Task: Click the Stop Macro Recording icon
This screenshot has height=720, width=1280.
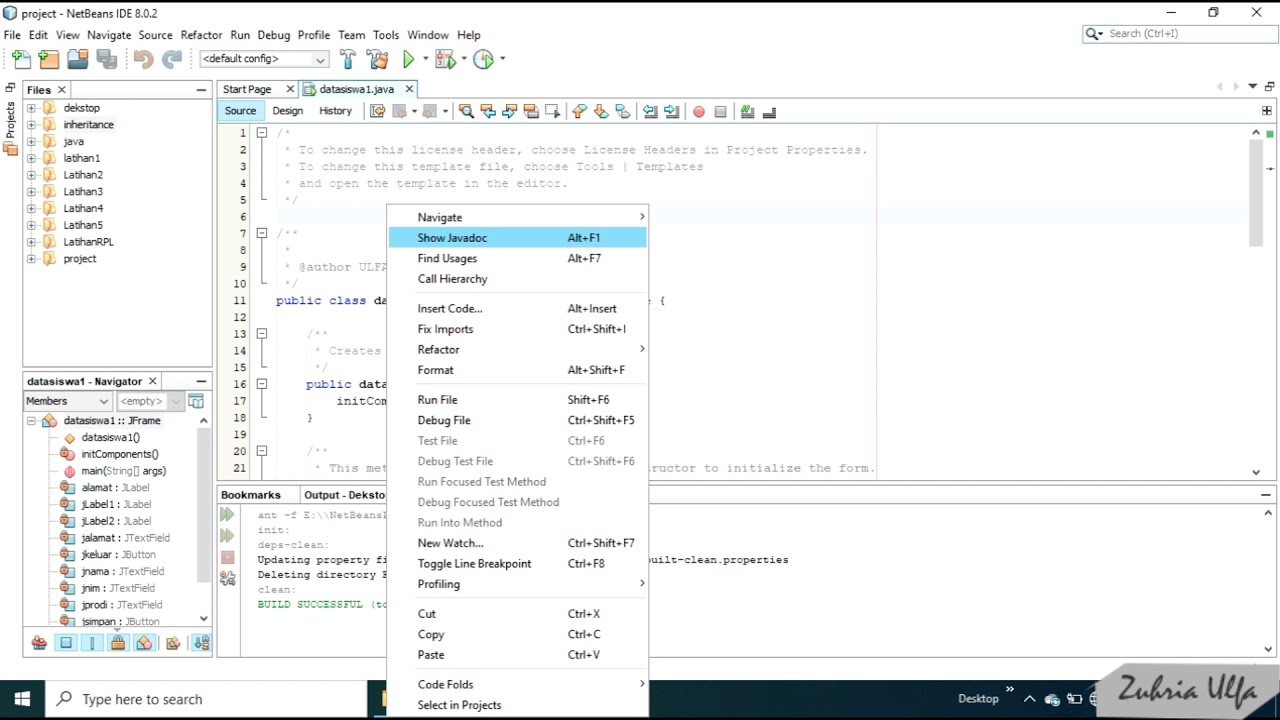Action: click(720, 111)
